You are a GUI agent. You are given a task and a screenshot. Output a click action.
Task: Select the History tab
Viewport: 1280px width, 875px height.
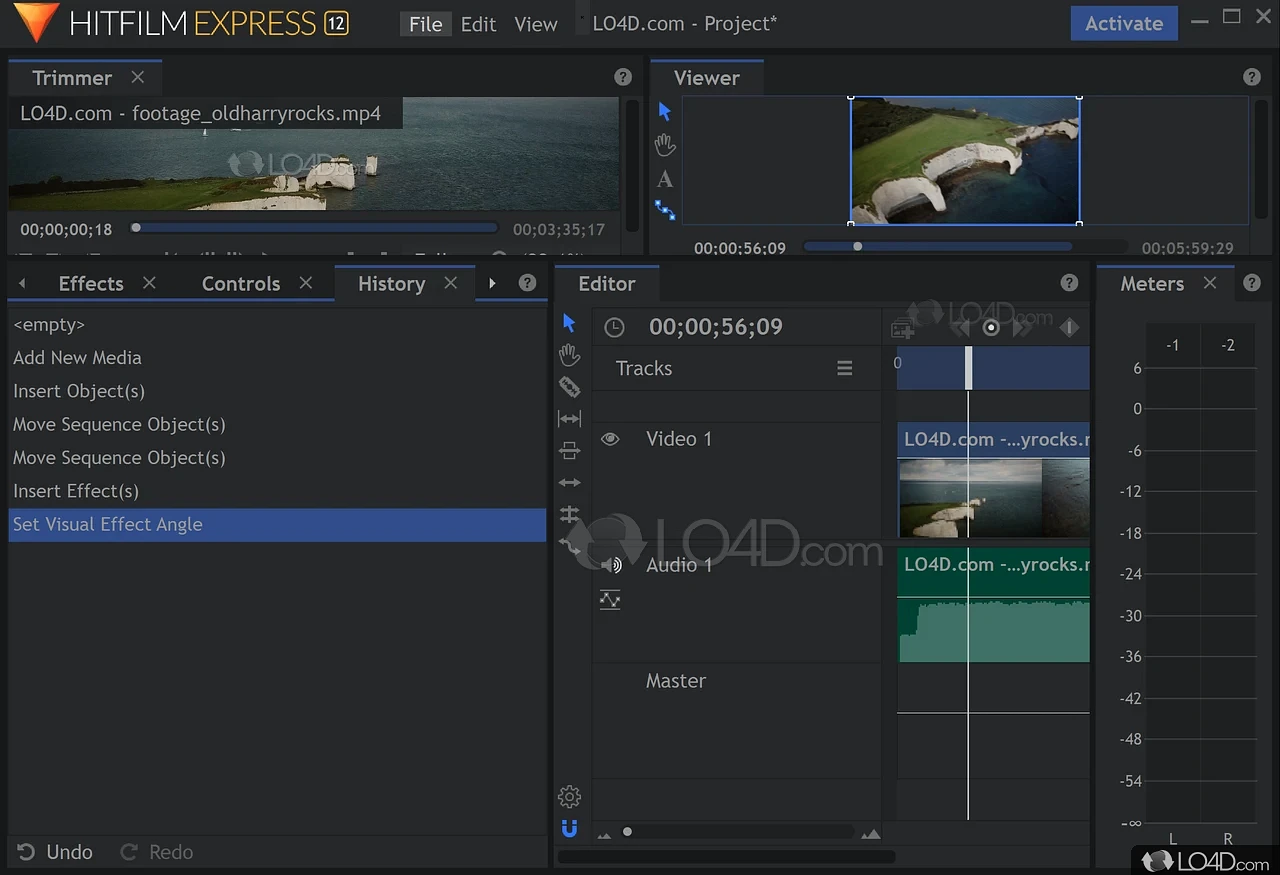coord(391,283)
